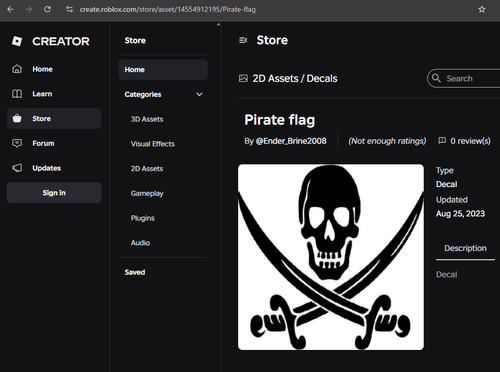Image resolution: width=500 pixels, height=372 pixels.
Task: Click the main Store page heading
Action: pos(272,40)
